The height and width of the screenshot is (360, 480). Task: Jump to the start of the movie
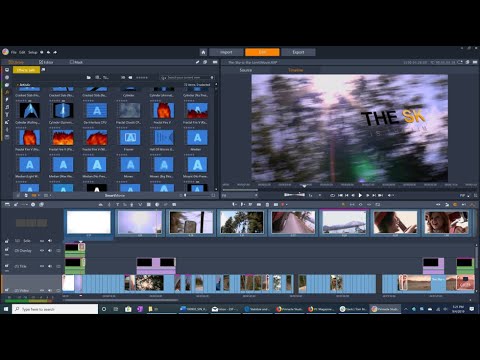pyautogui.click(x=340, y=195)
